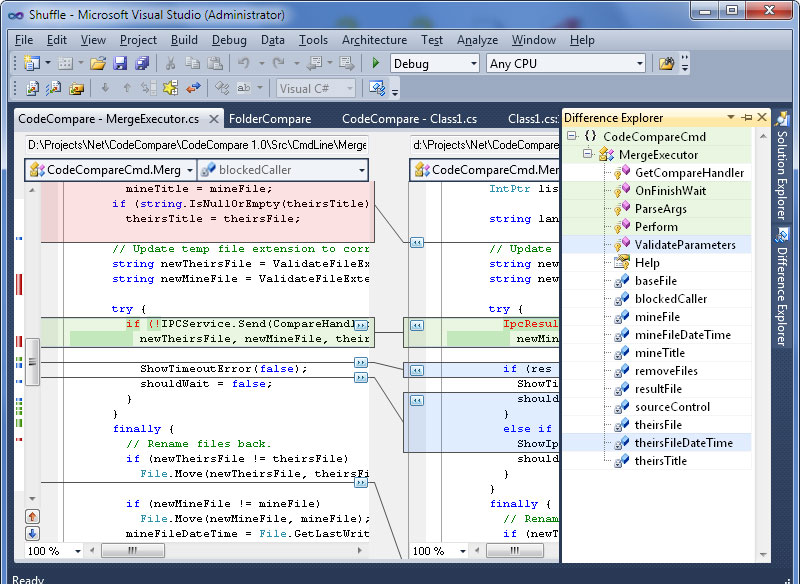
Task: Go to the next difference with the down arrow
Action: click(x=105, y=88)
